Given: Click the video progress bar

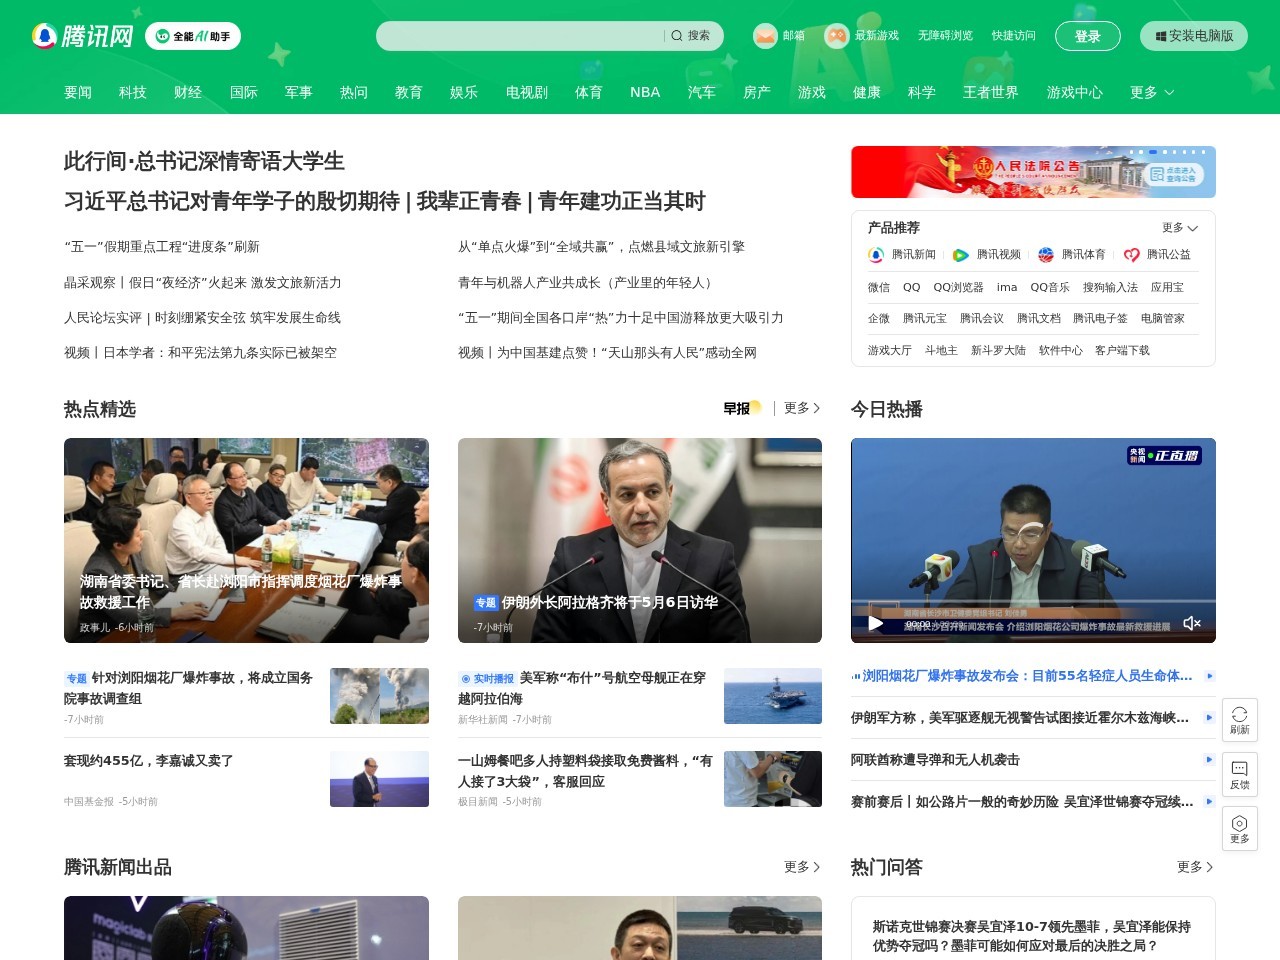Looking at the screenshot, I should pyautogui.click(x=1033, y=602).
